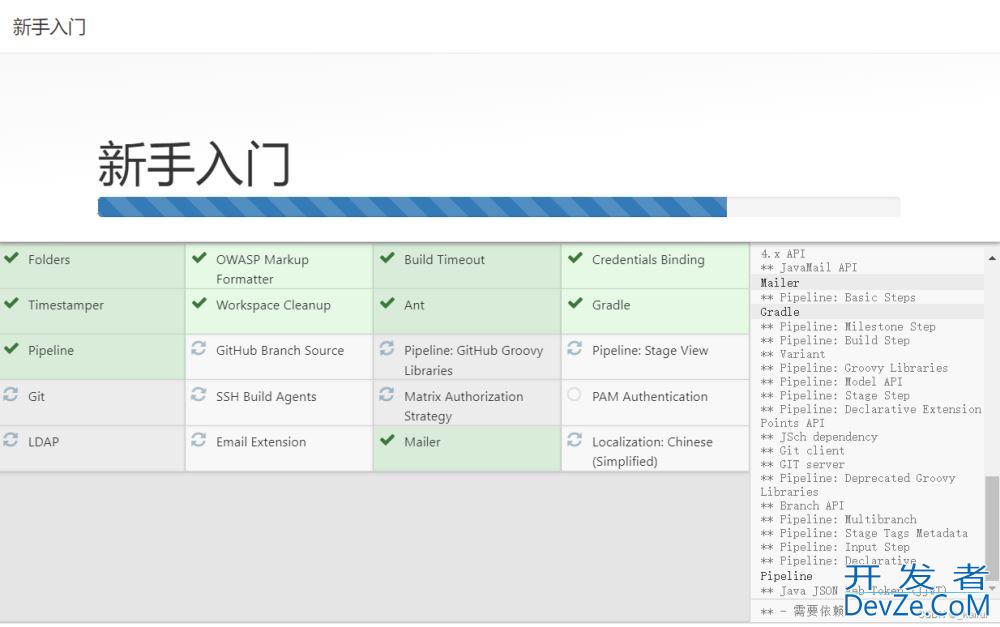Screen dimensions: 1000x627
Task: Click the checkmark icon next to Gradle plugin cell
Action: [575, 303]
